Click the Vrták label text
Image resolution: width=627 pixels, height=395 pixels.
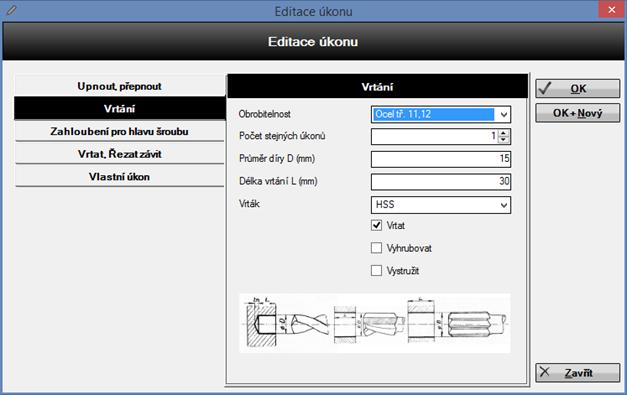pyautogui.click(x=249, y=204)
